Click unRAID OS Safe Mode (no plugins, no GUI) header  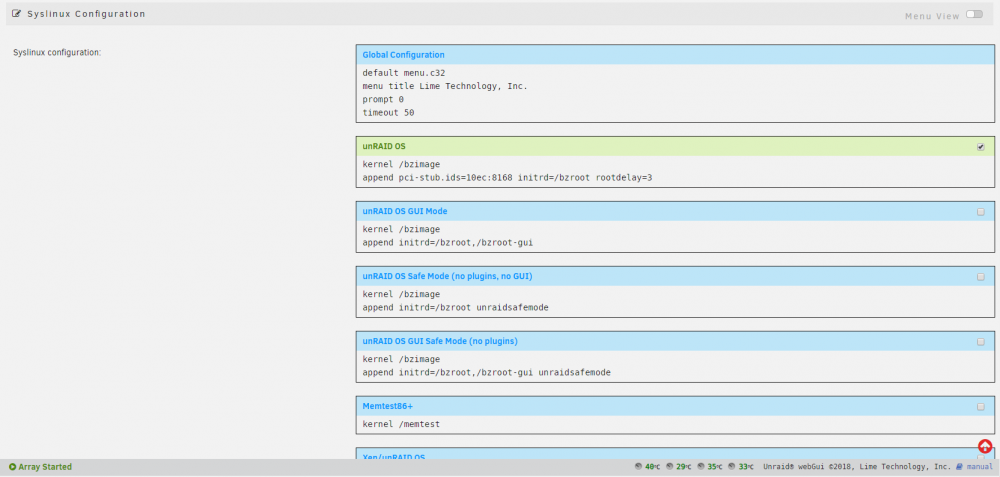(675, 277)
